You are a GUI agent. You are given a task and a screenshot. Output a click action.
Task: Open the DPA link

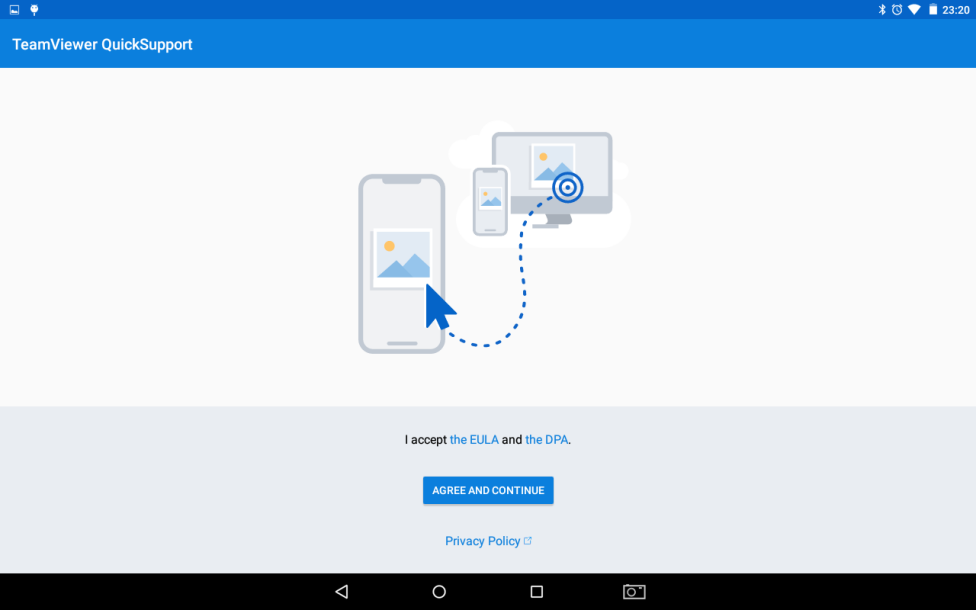(547, 440)
